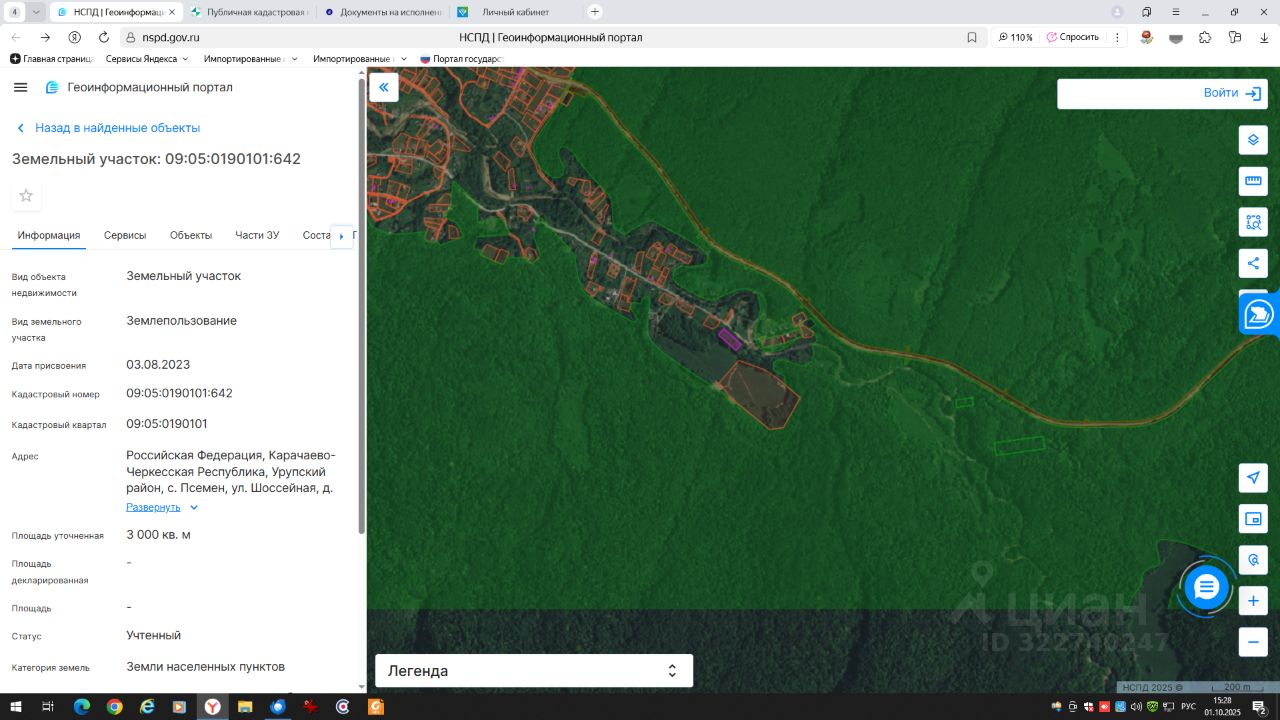The height and width of the screenshot is (720, 1280).
Task: Open the chat support bubble
Action: click(1206, 587)
